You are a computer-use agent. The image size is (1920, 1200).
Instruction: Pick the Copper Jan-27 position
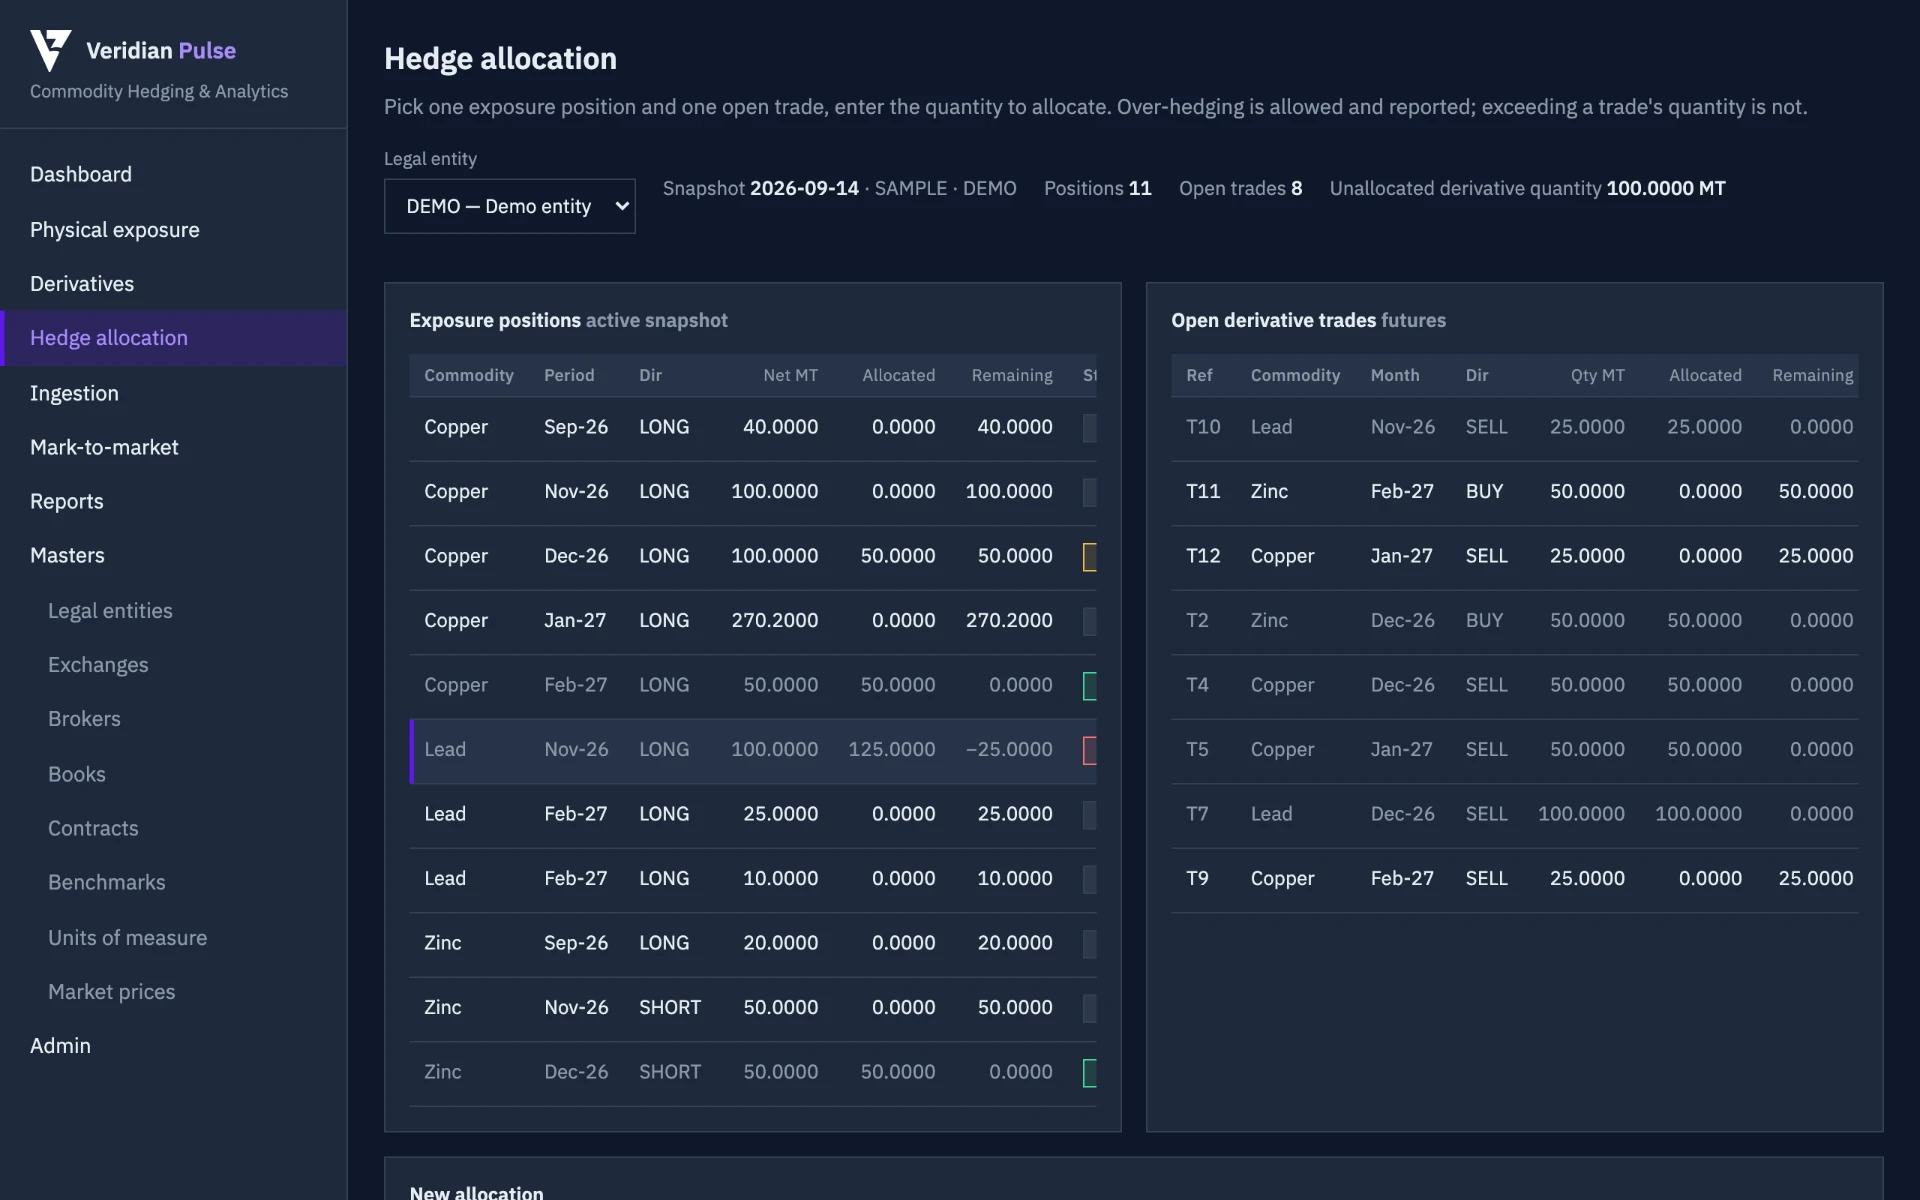click(752, 622)
